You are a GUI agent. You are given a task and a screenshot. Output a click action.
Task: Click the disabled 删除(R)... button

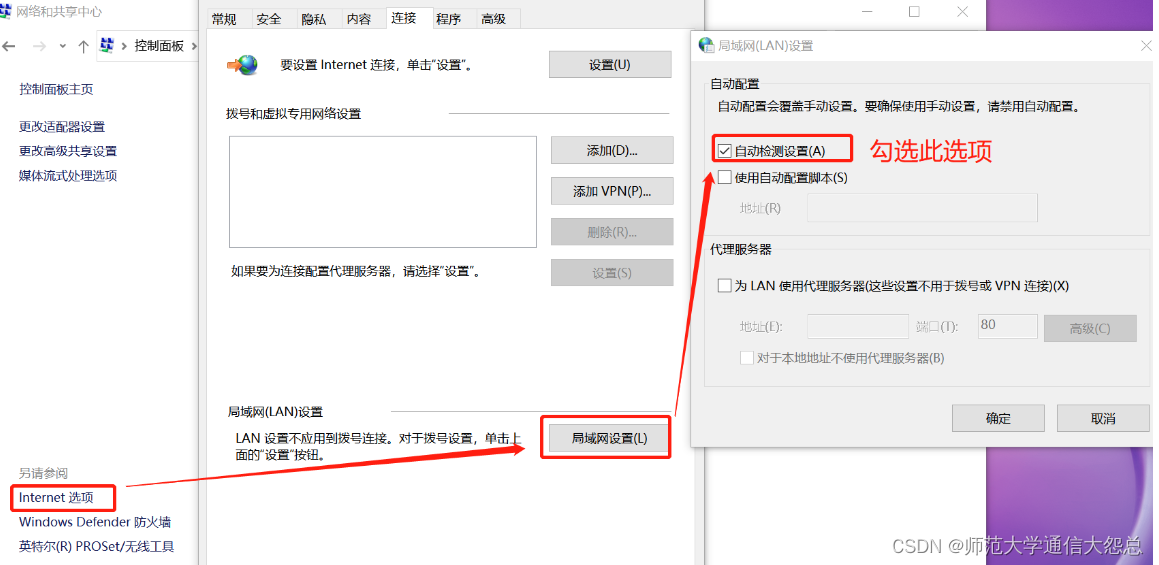612,231
